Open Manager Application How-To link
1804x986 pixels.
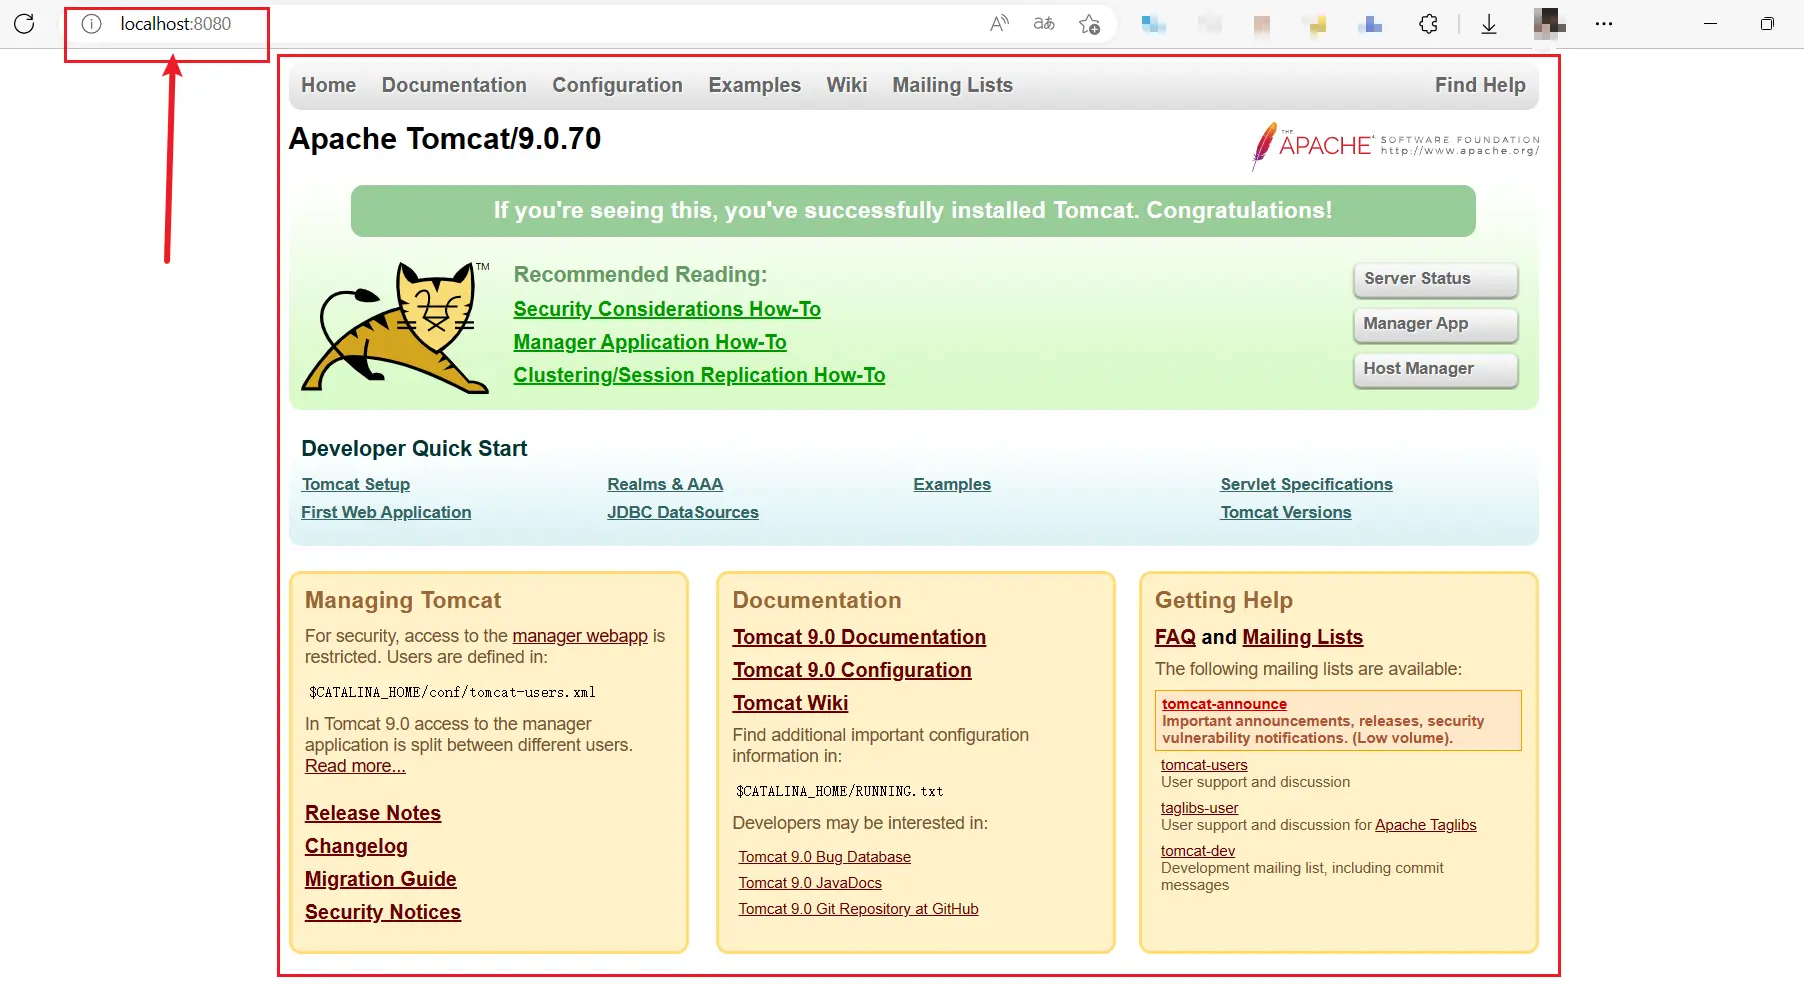point(650,342)
